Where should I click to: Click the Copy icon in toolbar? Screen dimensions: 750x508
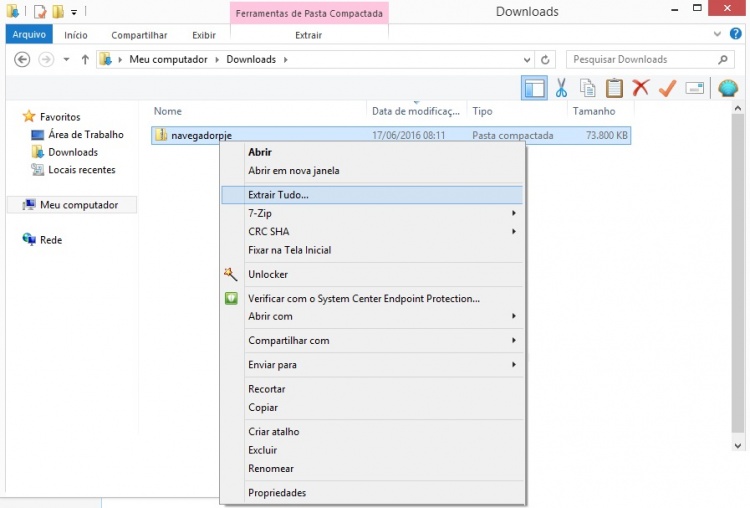(588, 88)
